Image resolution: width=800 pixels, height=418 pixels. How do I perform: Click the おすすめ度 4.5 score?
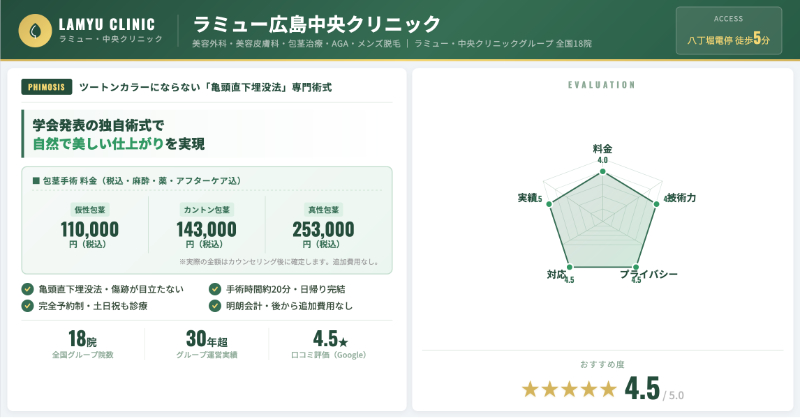click(x=644, y=388)
